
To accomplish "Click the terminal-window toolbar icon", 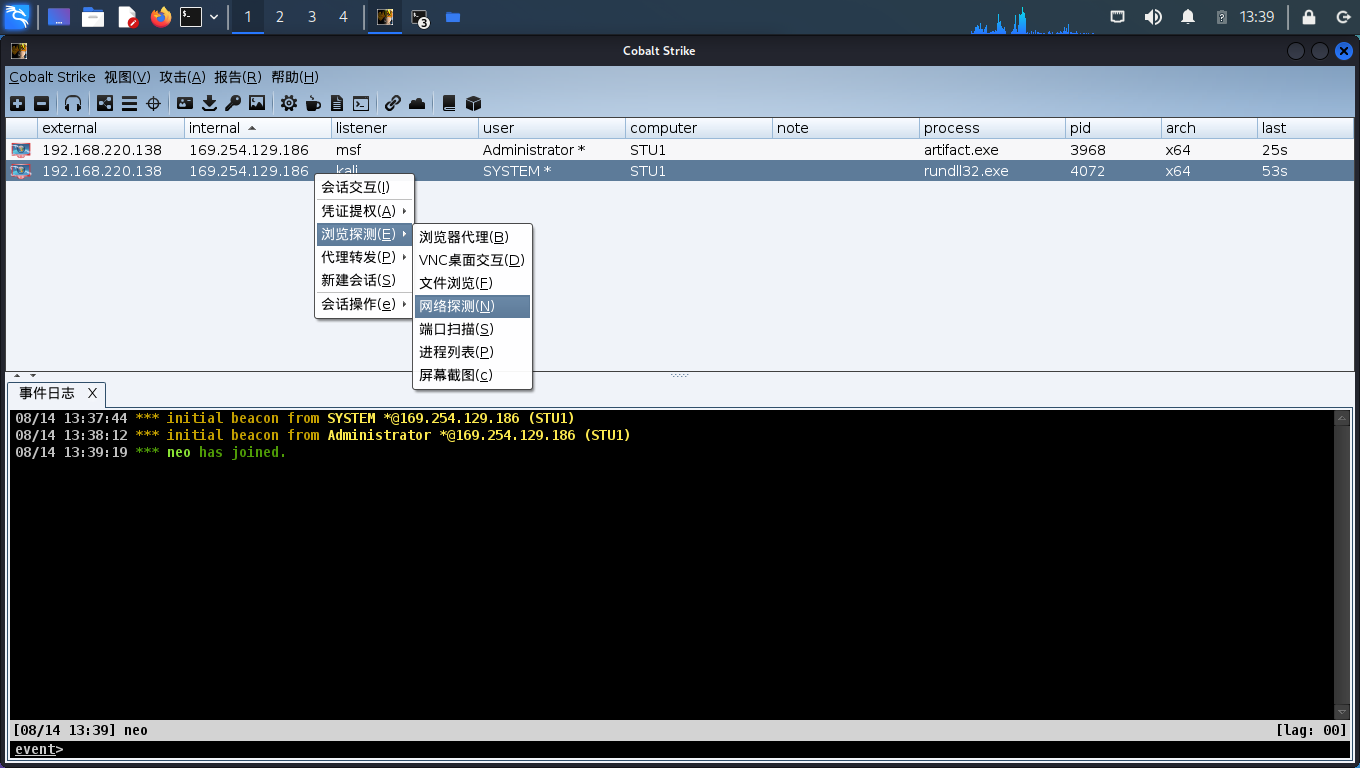I will click(x=361, y=103).
